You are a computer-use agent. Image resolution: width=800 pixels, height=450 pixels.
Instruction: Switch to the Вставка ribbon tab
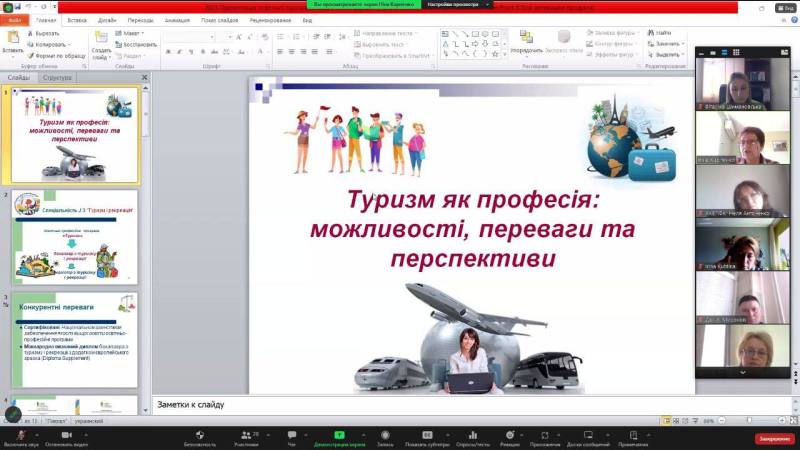pos(76,19)
